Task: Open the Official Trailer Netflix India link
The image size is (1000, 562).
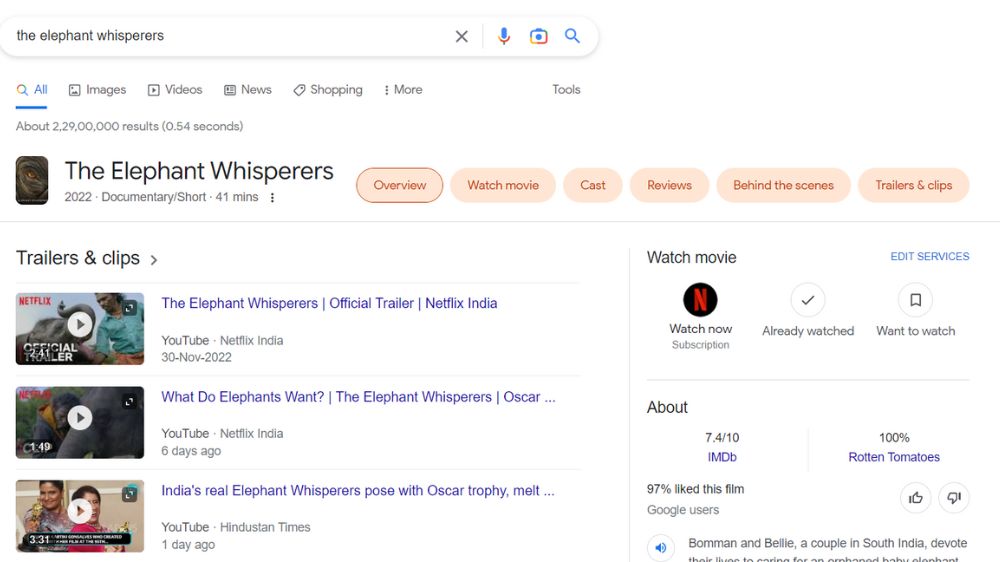Action: 329,304
